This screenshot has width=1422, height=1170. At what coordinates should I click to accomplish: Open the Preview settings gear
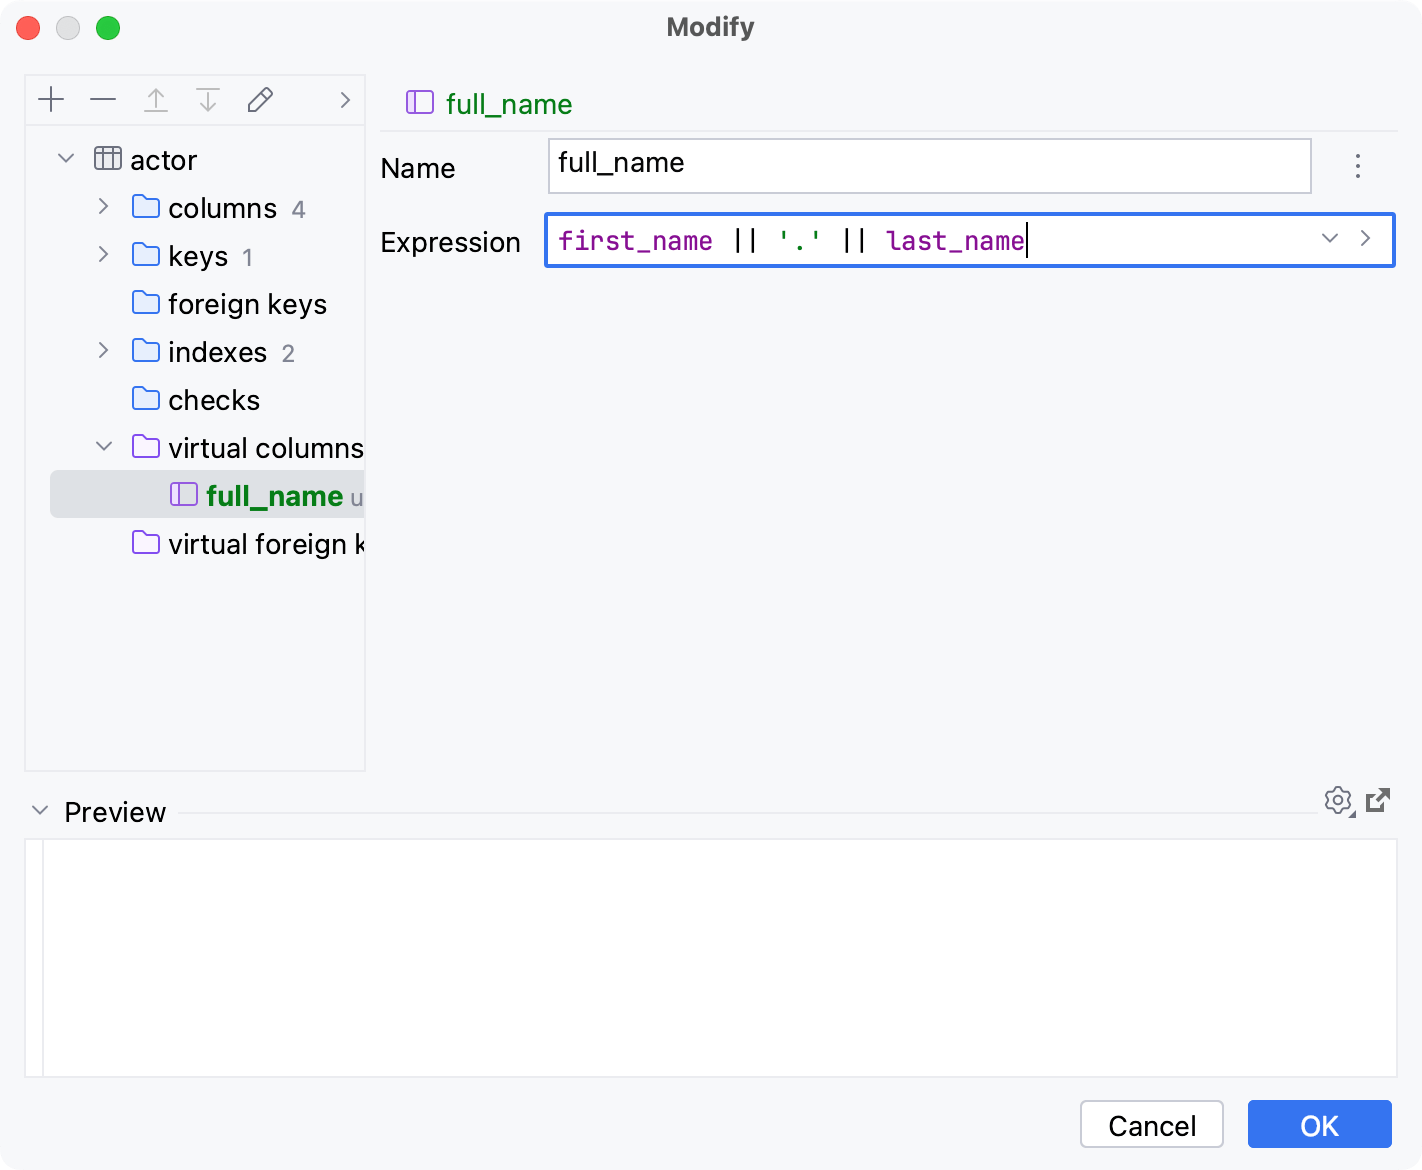(1338, 801)
